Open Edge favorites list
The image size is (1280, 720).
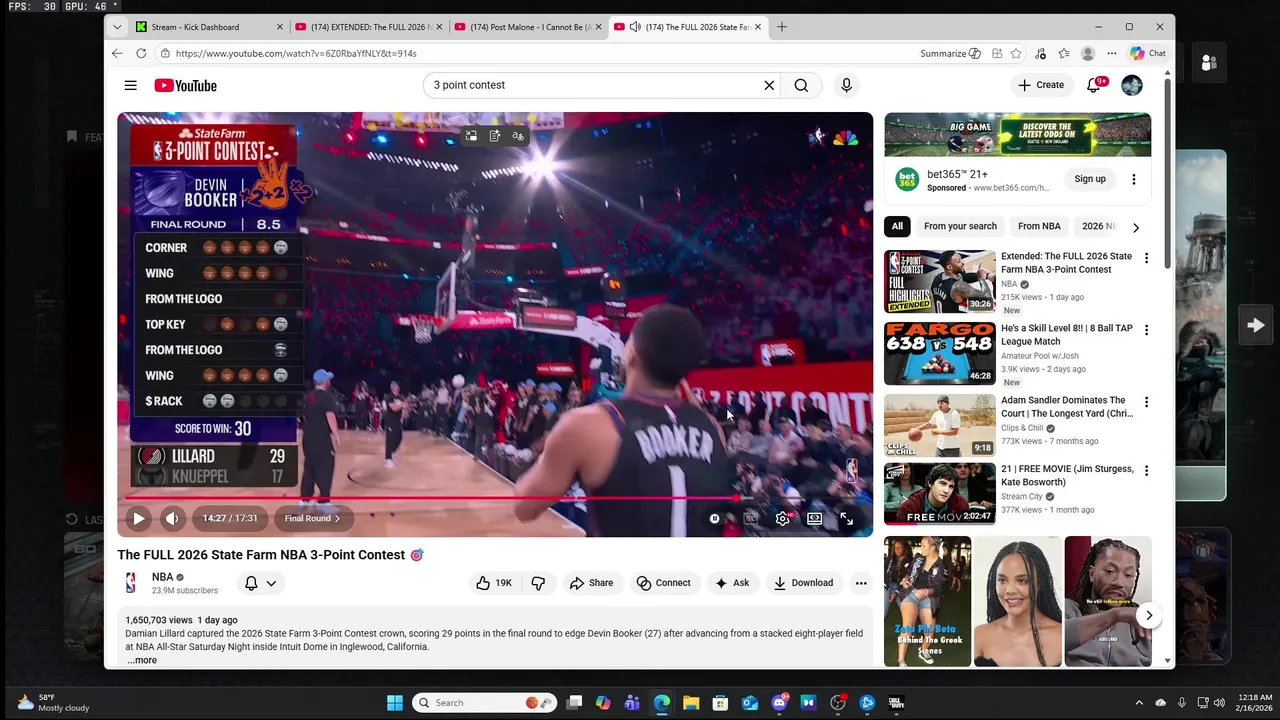coord(1064,53)
